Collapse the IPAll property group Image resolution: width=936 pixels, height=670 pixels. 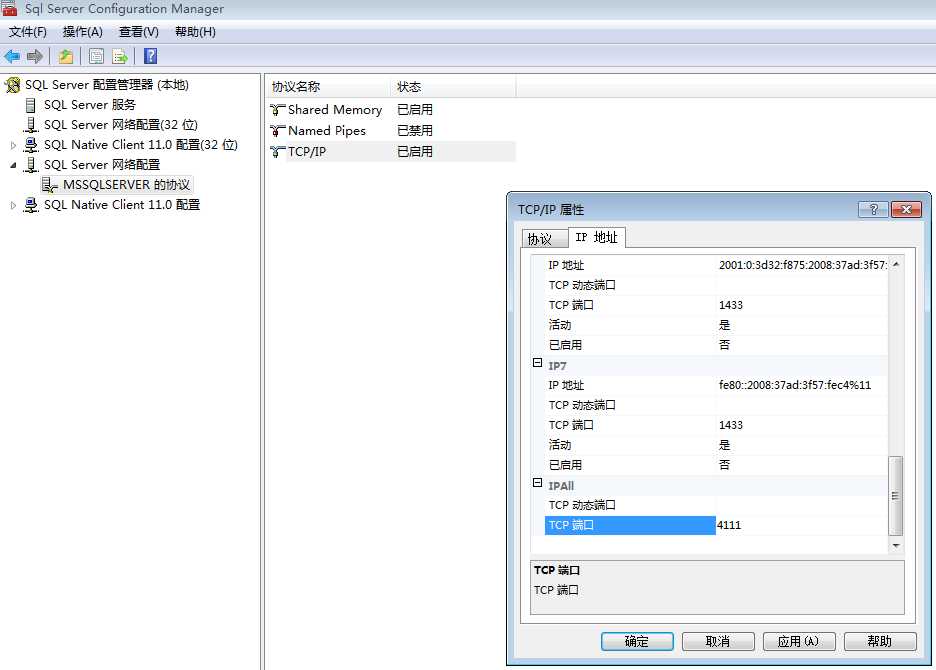pos(537,483)
